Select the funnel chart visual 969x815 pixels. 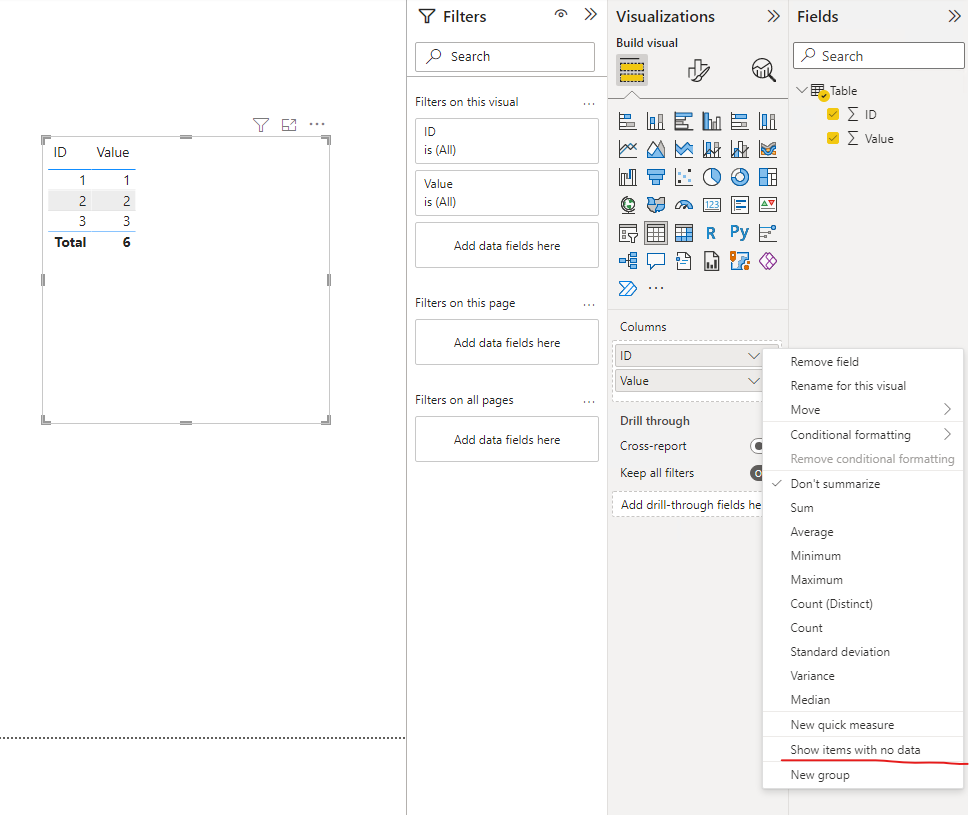tap(656, 177)
